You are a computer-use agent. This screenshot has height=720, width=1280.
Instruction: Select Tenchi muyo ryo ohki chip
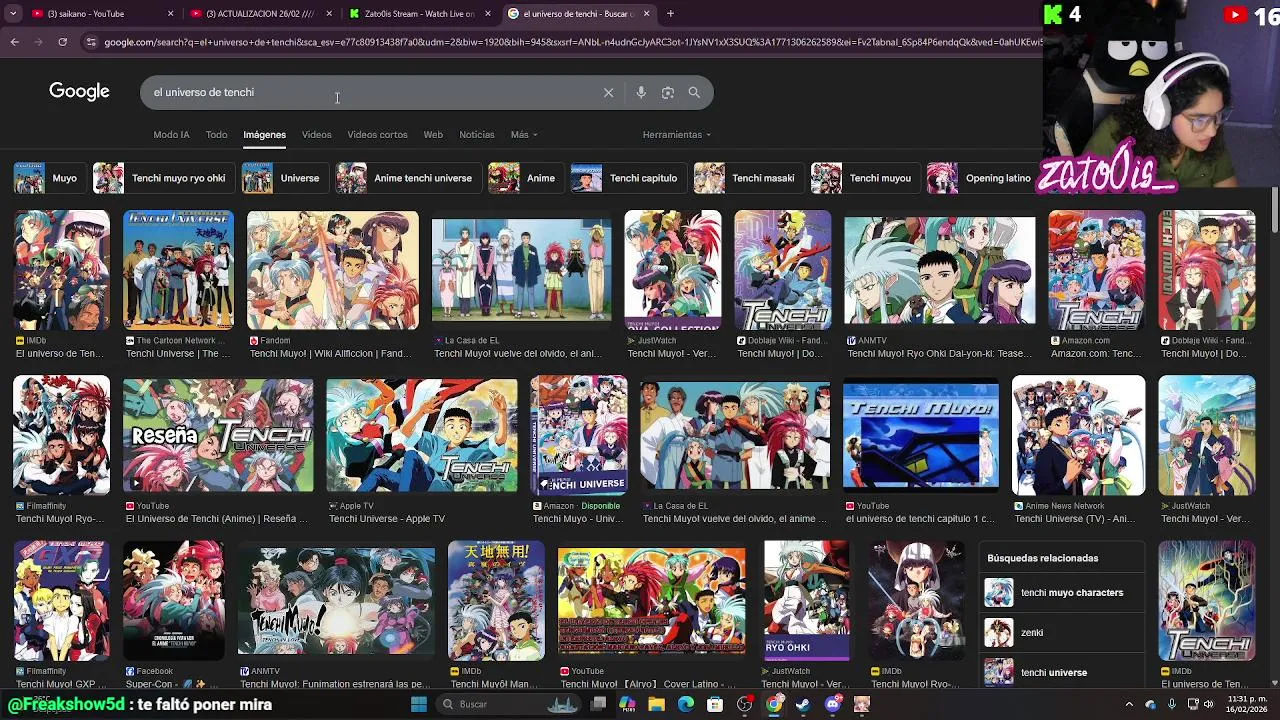tap(162, 178)
